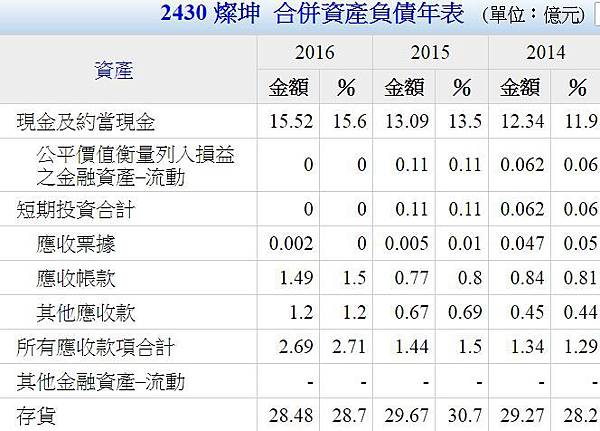Screen dimensions: 600x431
Task: Click 2016 存貨 amount 28.48
Action: click(291, 416)
